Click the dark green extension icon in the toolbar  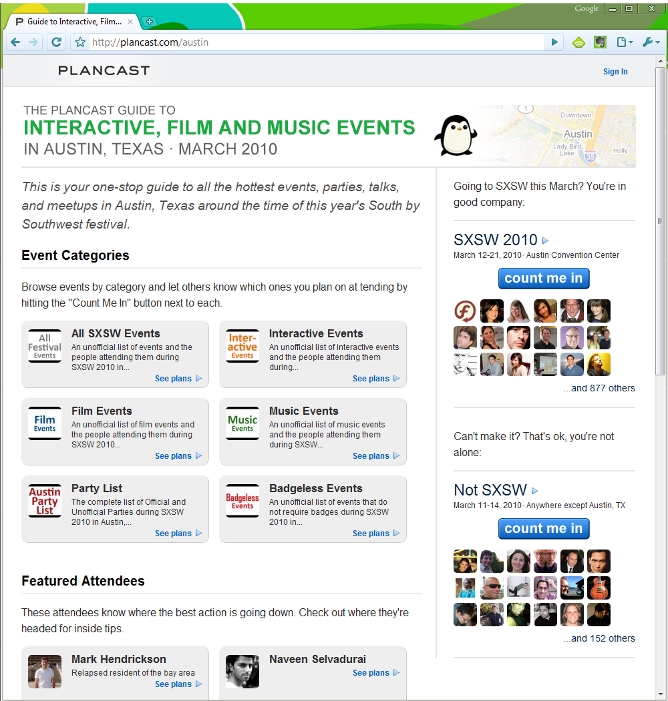coord(600,42)
